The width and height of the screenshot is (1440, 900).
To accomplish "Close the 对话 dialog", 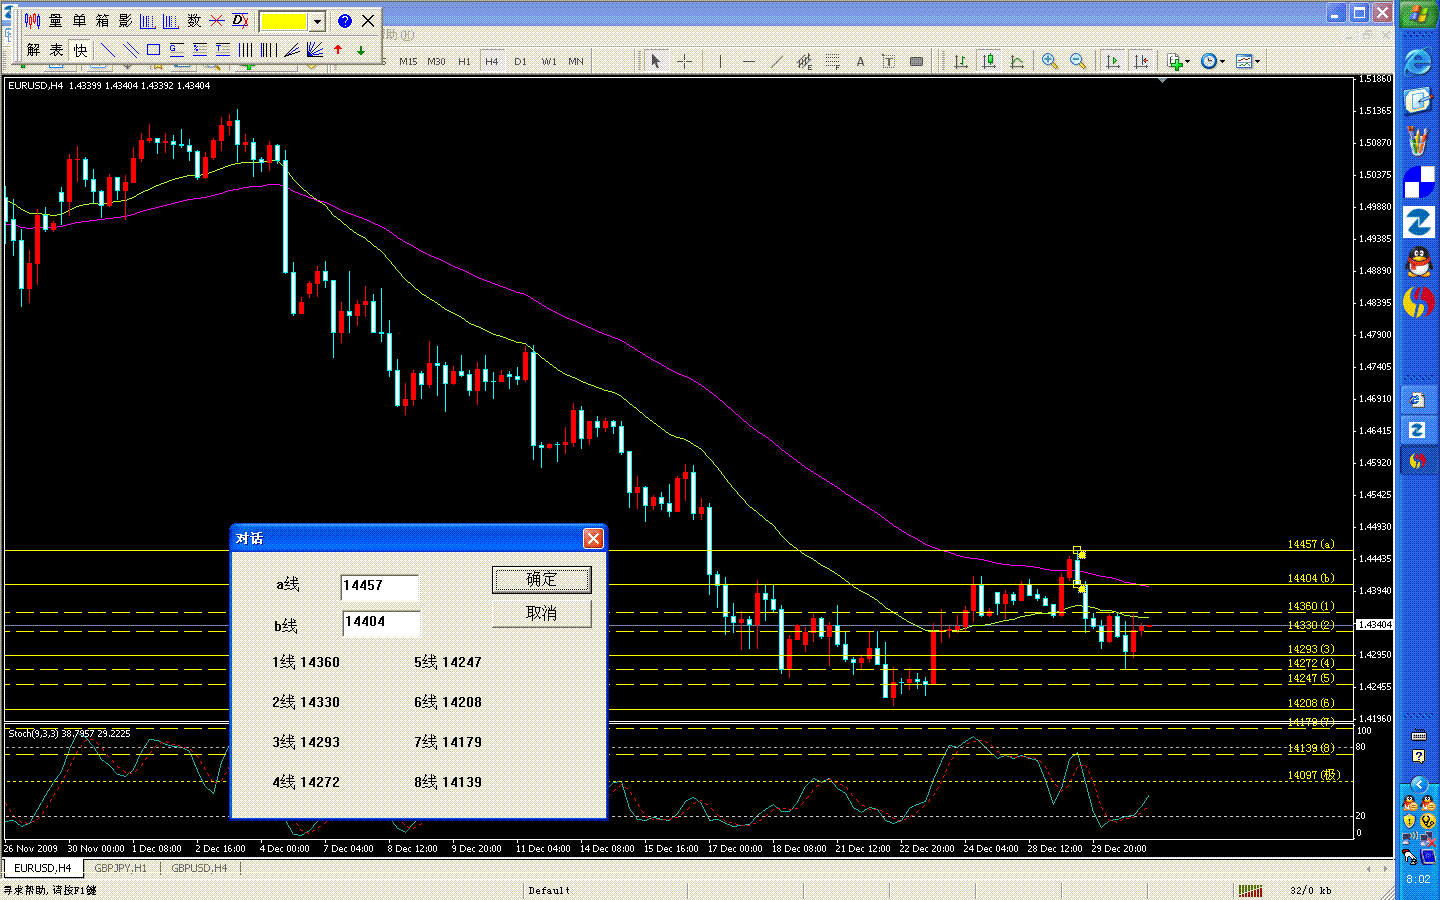I will click(593, 538).
